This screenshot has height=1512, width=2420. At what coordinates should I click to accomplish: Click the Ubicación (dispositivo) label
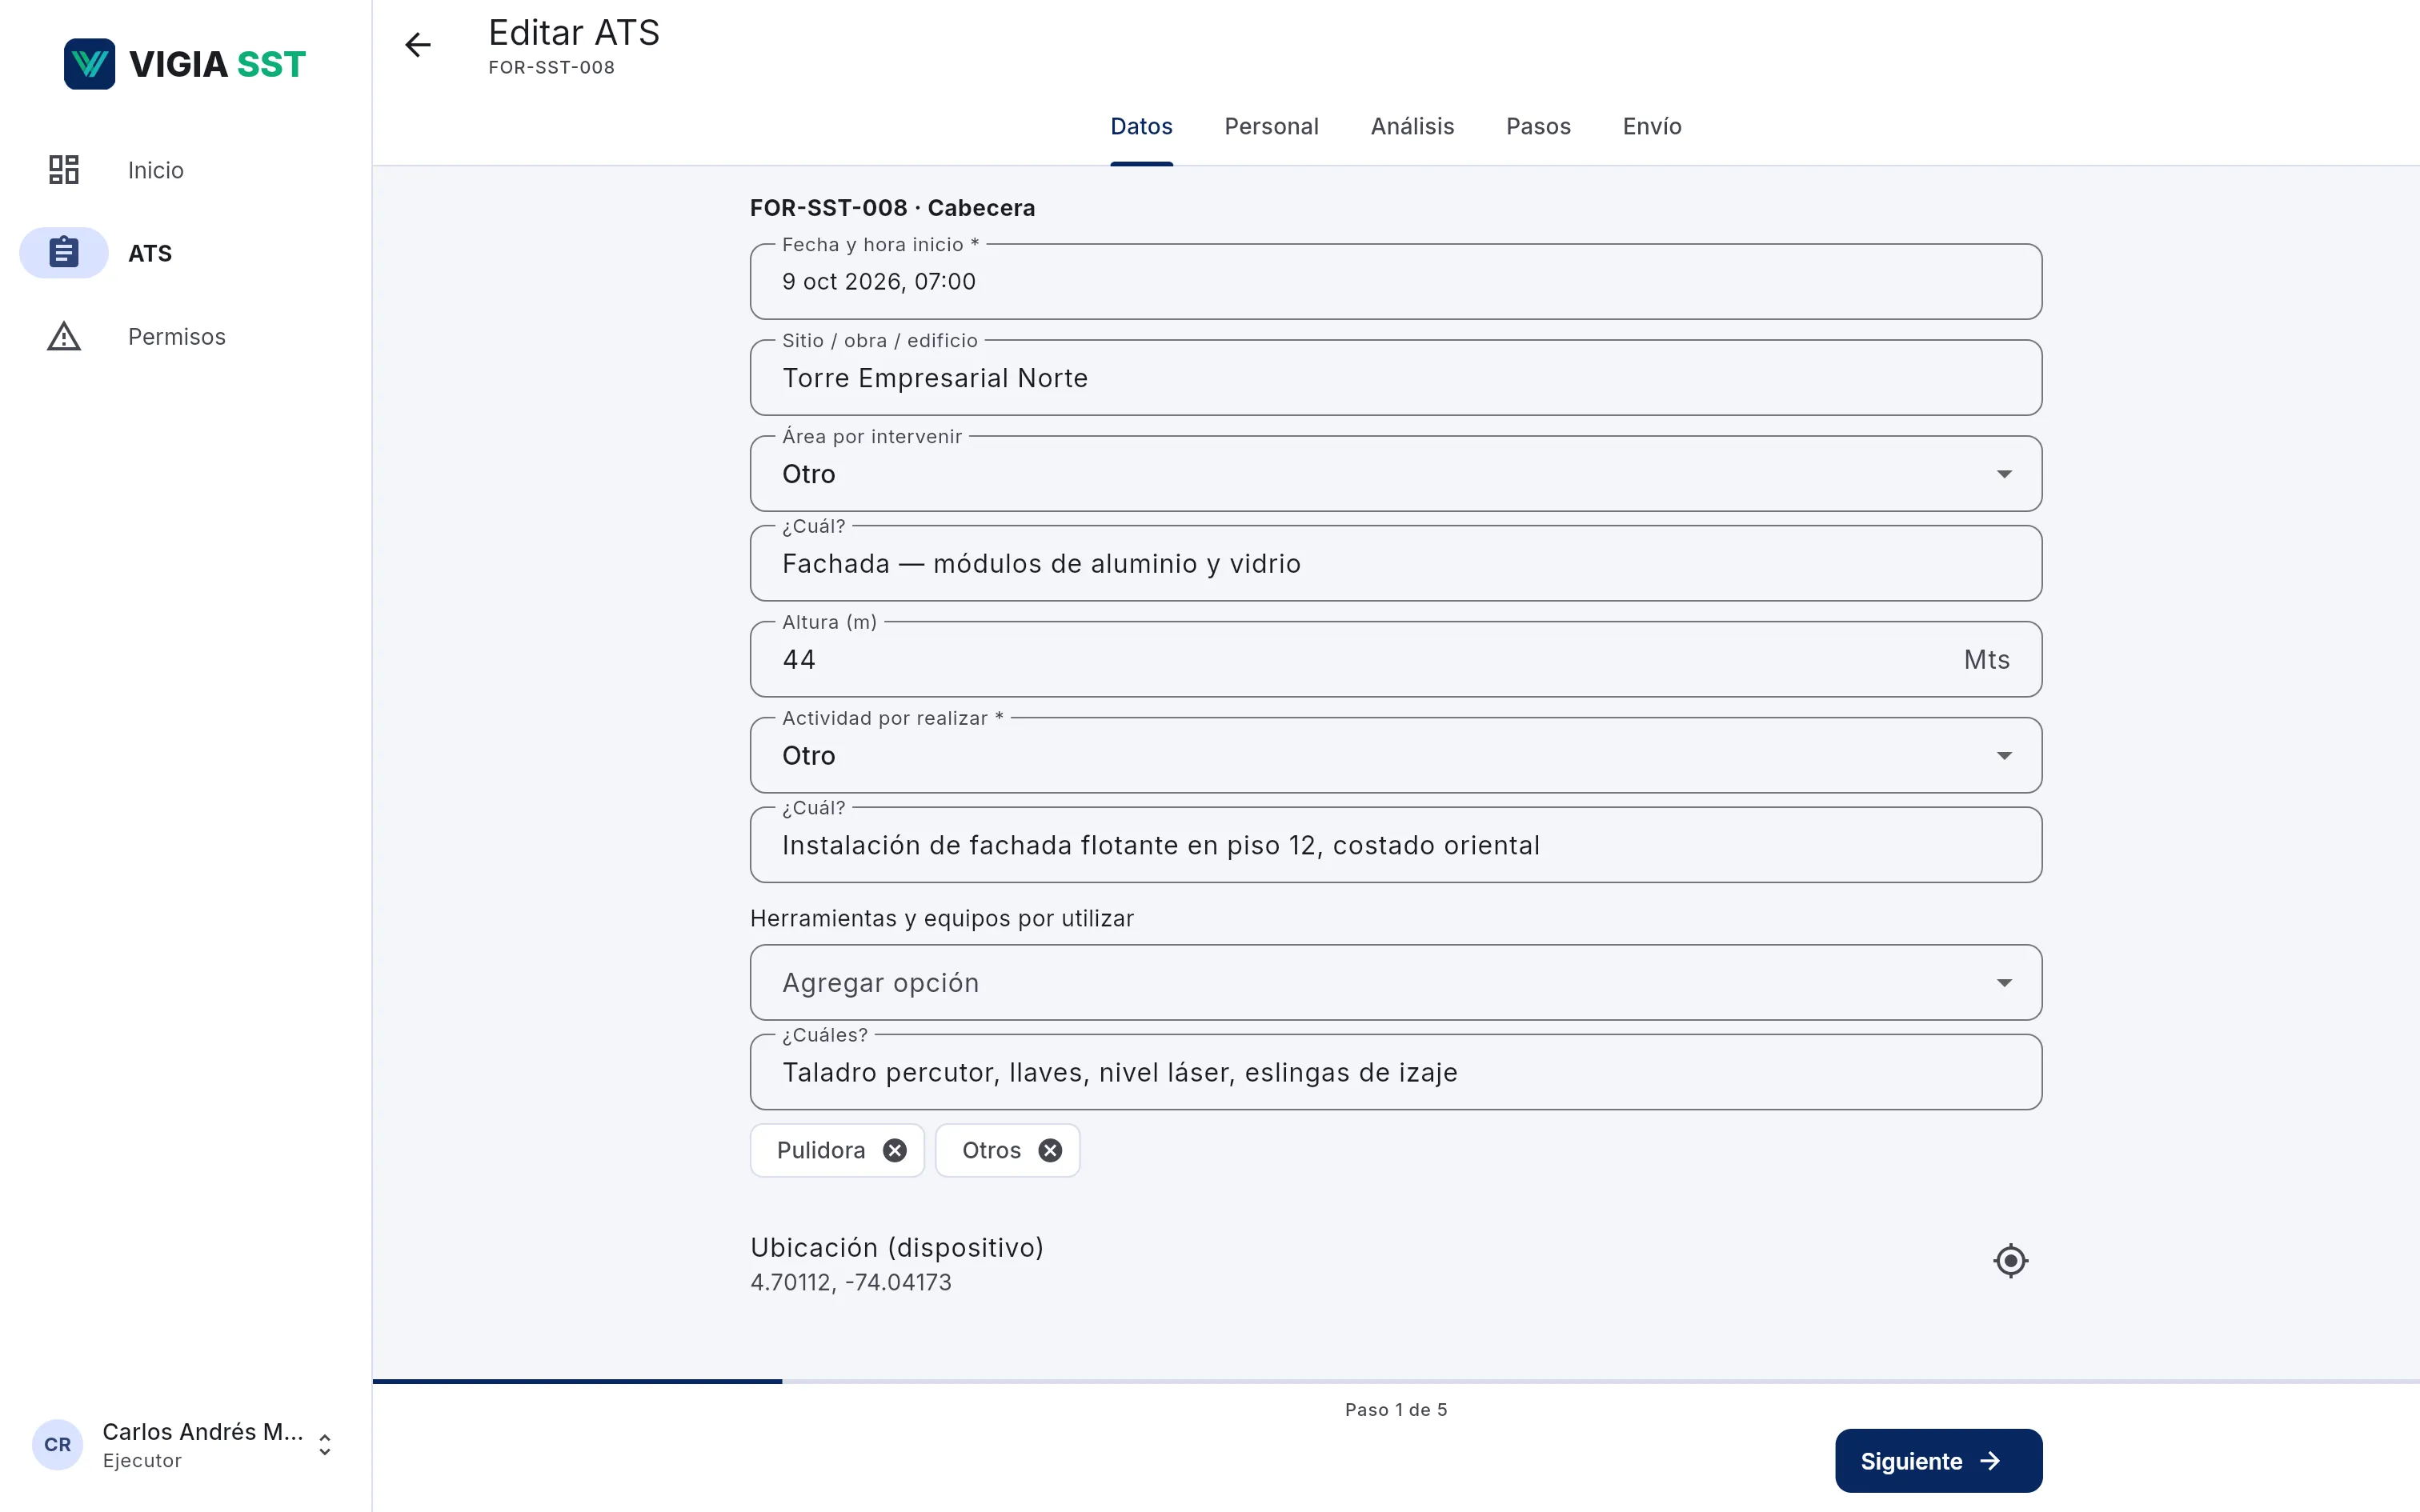click(x=897, y=1247)
